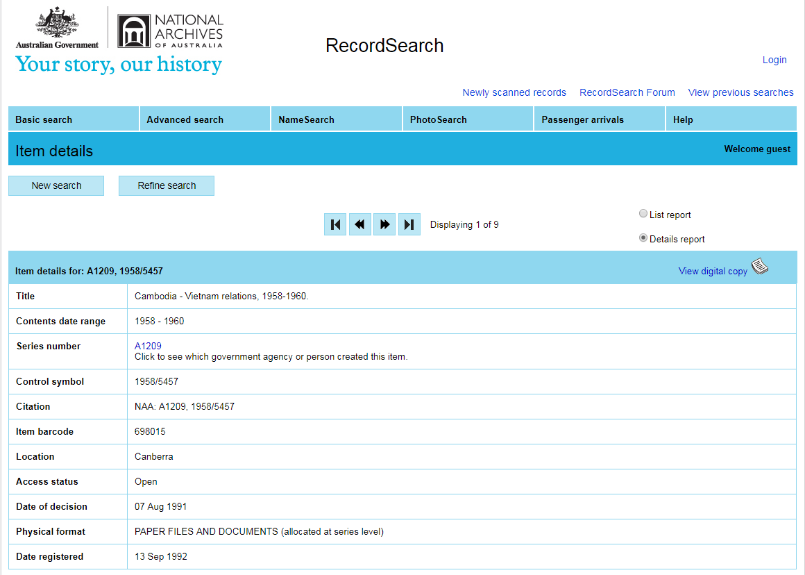Go to the previous record arrow icon
Viewport: 805px width, 575px height.
[x=360, y=225]
